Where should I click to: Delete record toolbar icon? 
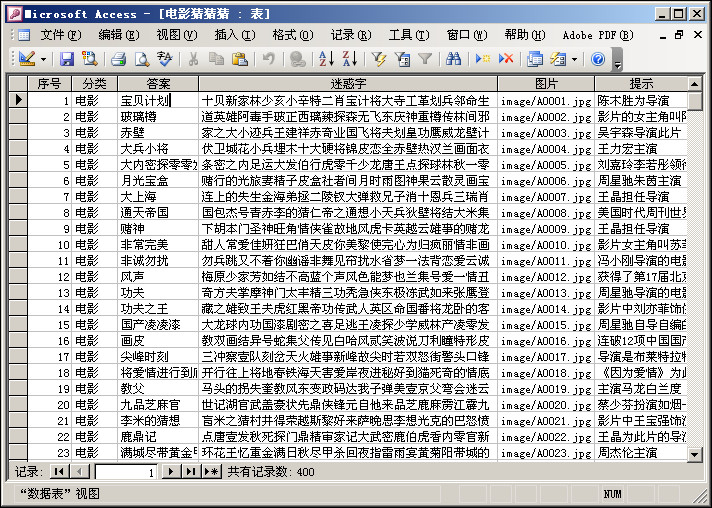[x=505, y=59]
